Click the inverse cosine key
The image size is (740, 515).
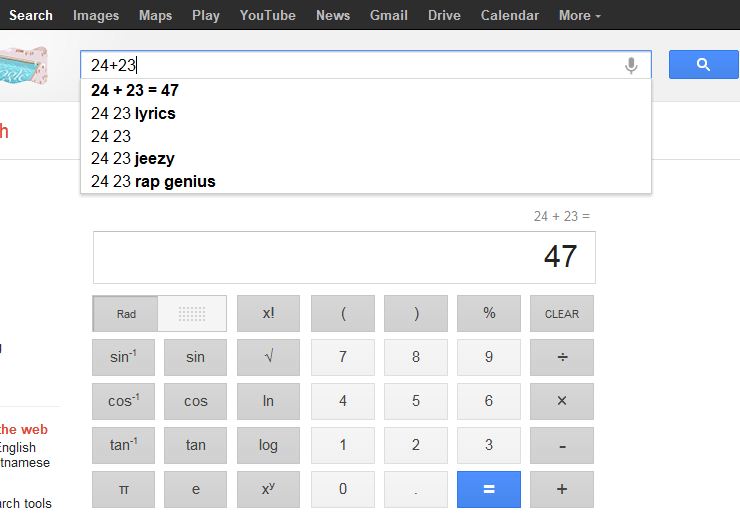tap(123, 401)
